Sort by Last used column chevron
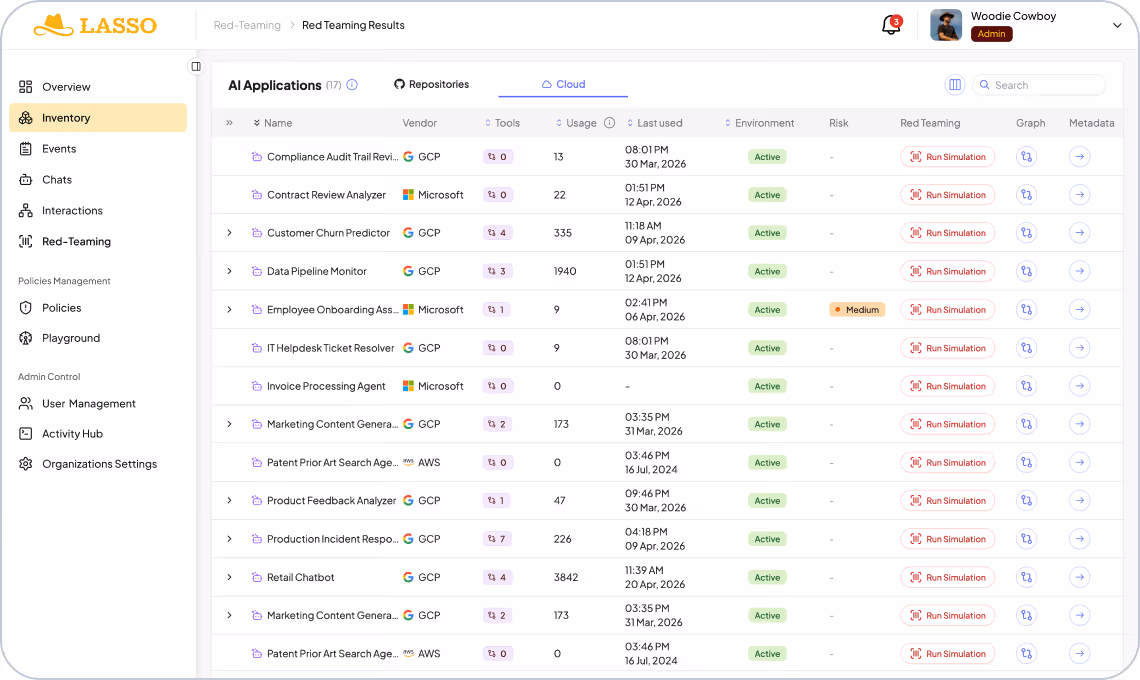The width and height of the screenshot is (1140, 680). pos(630,122)
